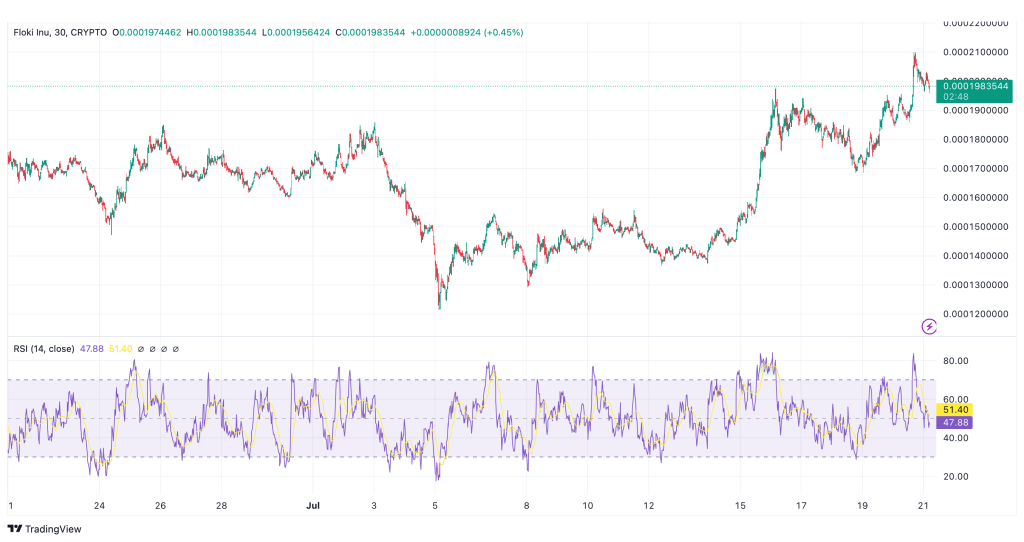Click the 0.0001400000 price axis label
Image resolution: width=1024 pixels, height=542 pixels.
click(976, 256)
